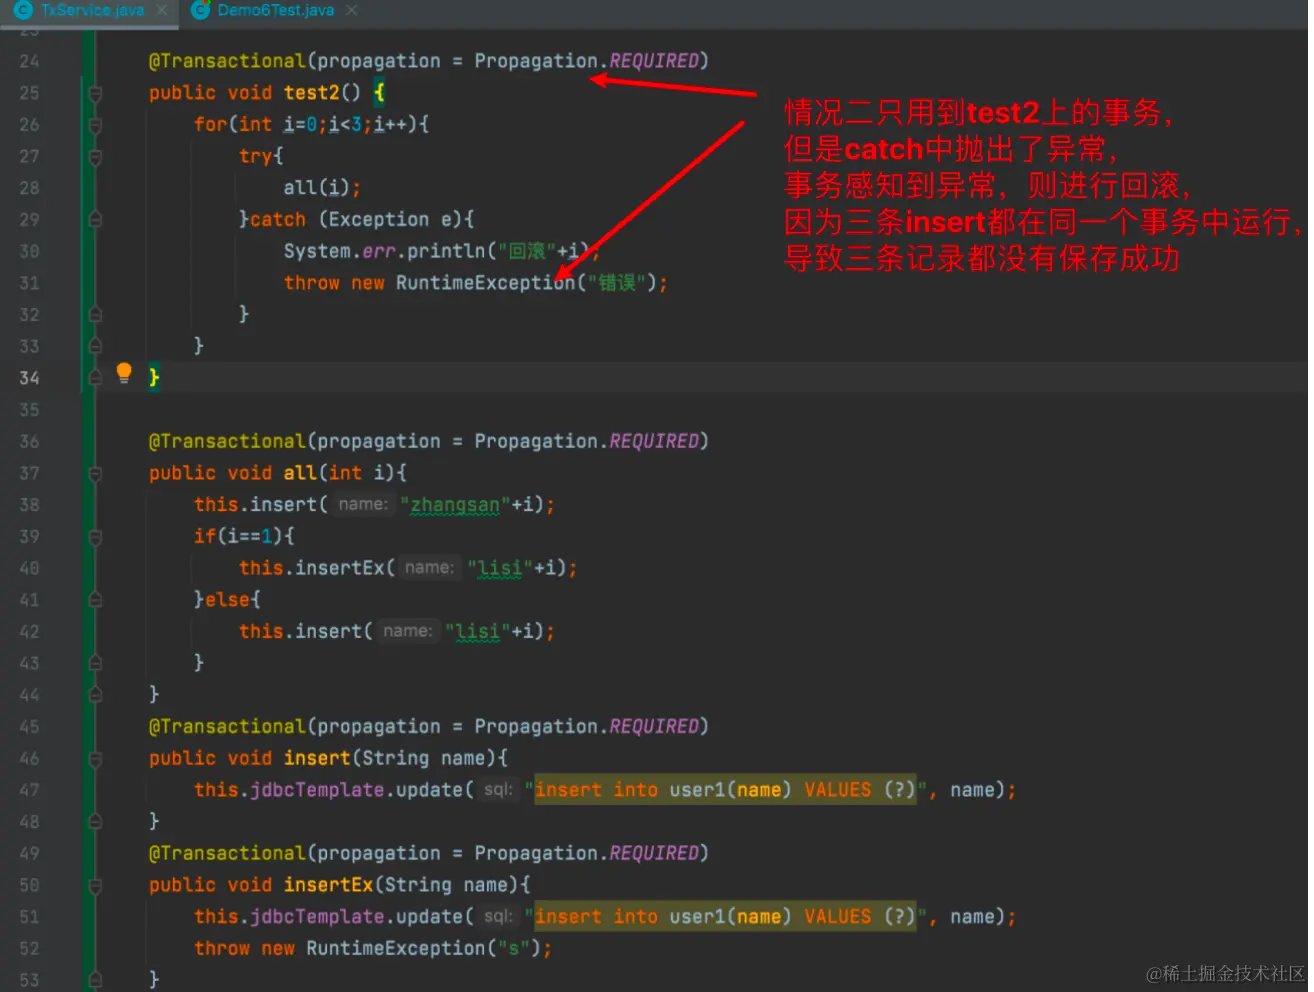1314x992 pixels.
Task: Click line number 36 in the gutter
Action: pyautogui.click(x=29, y=442)
